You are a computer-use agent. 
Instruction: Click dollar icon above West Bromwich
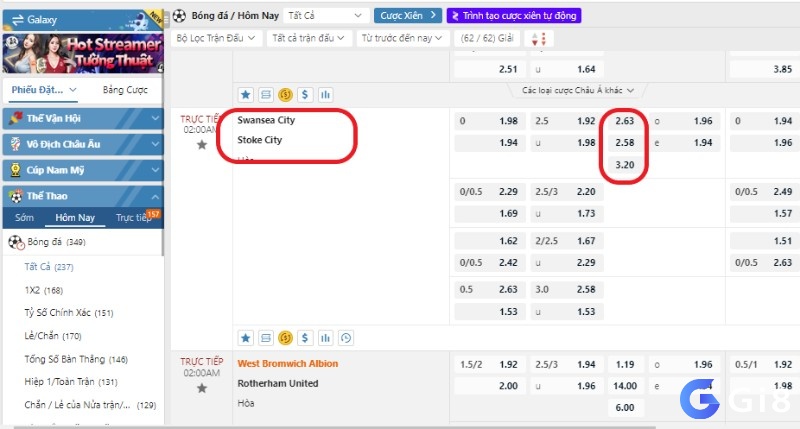[x=305, y=338]
